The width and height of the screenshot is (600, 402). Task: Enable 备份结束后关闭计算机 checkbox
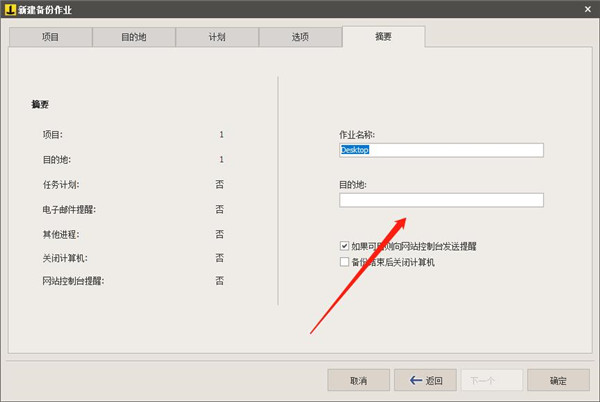pos(344,262)
